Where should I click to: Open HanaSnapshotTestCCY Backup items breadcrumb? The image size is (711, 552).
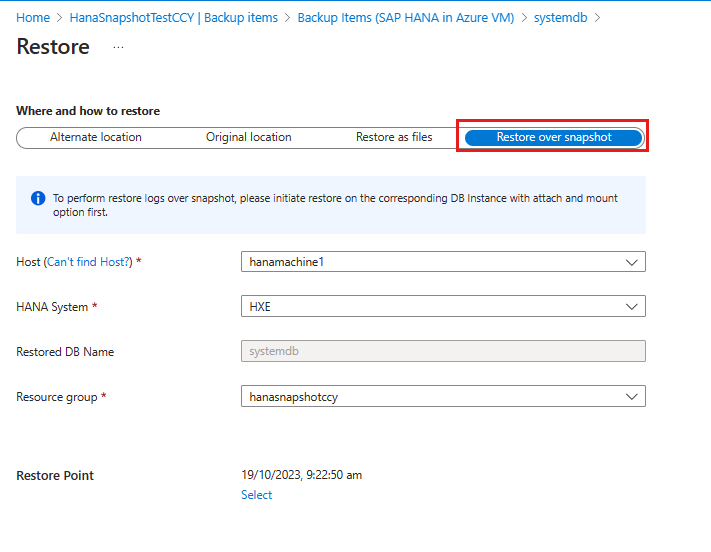point(174,18)
